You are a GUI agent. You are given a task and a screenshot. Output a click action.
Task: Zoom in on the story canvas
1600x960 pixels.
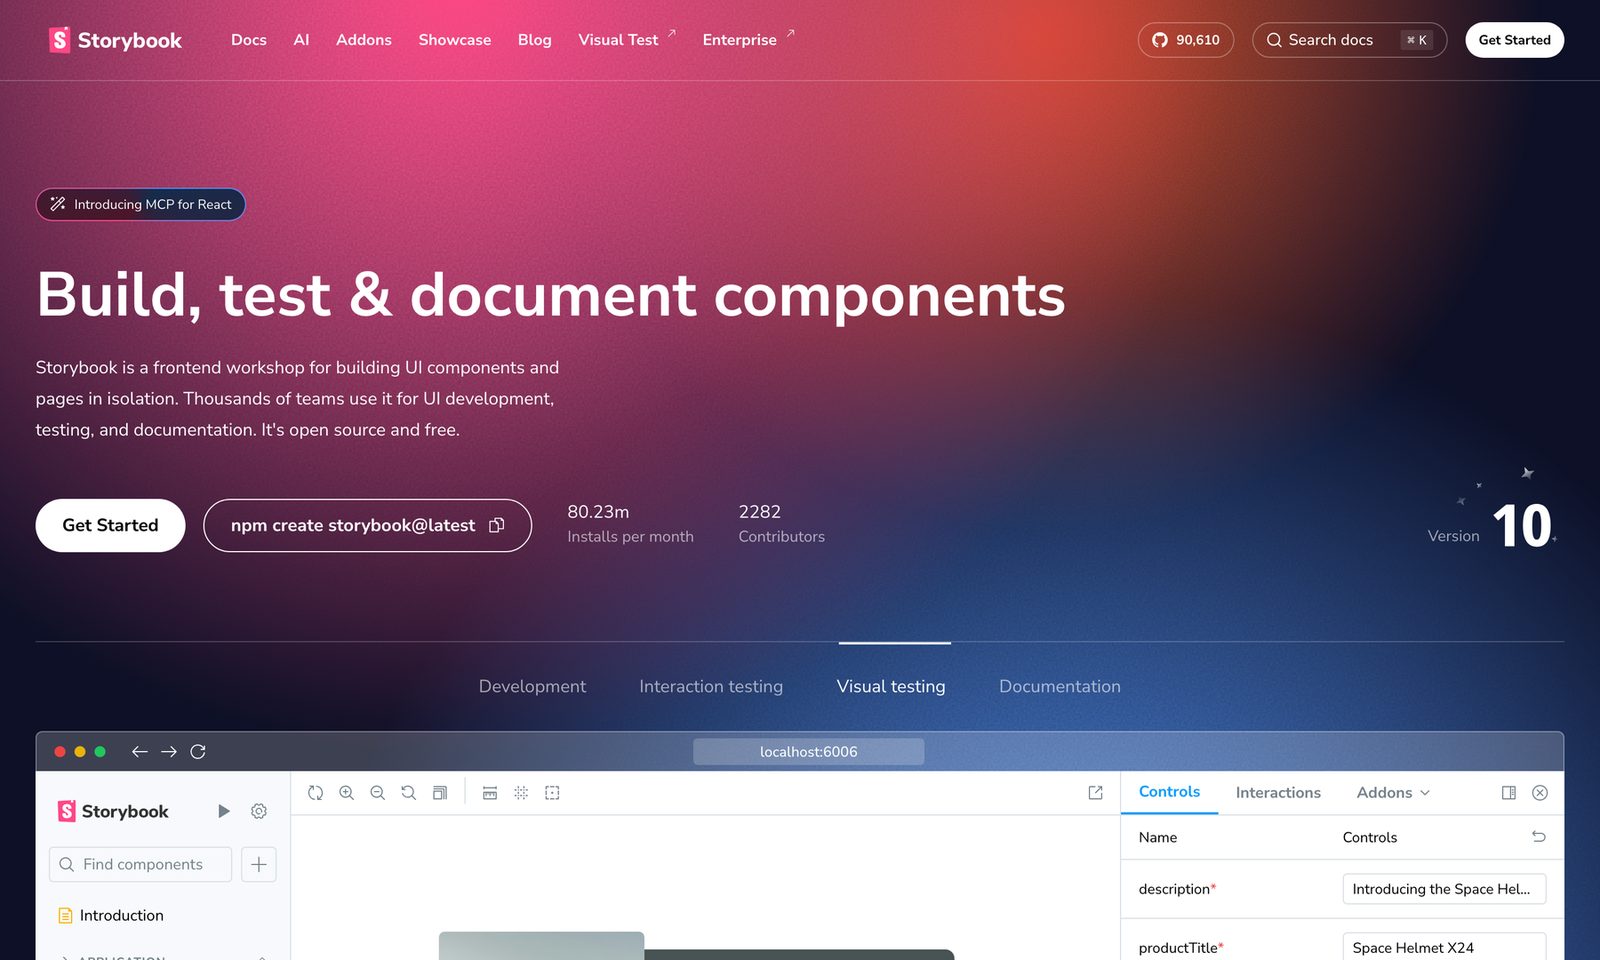coord(347,793)
